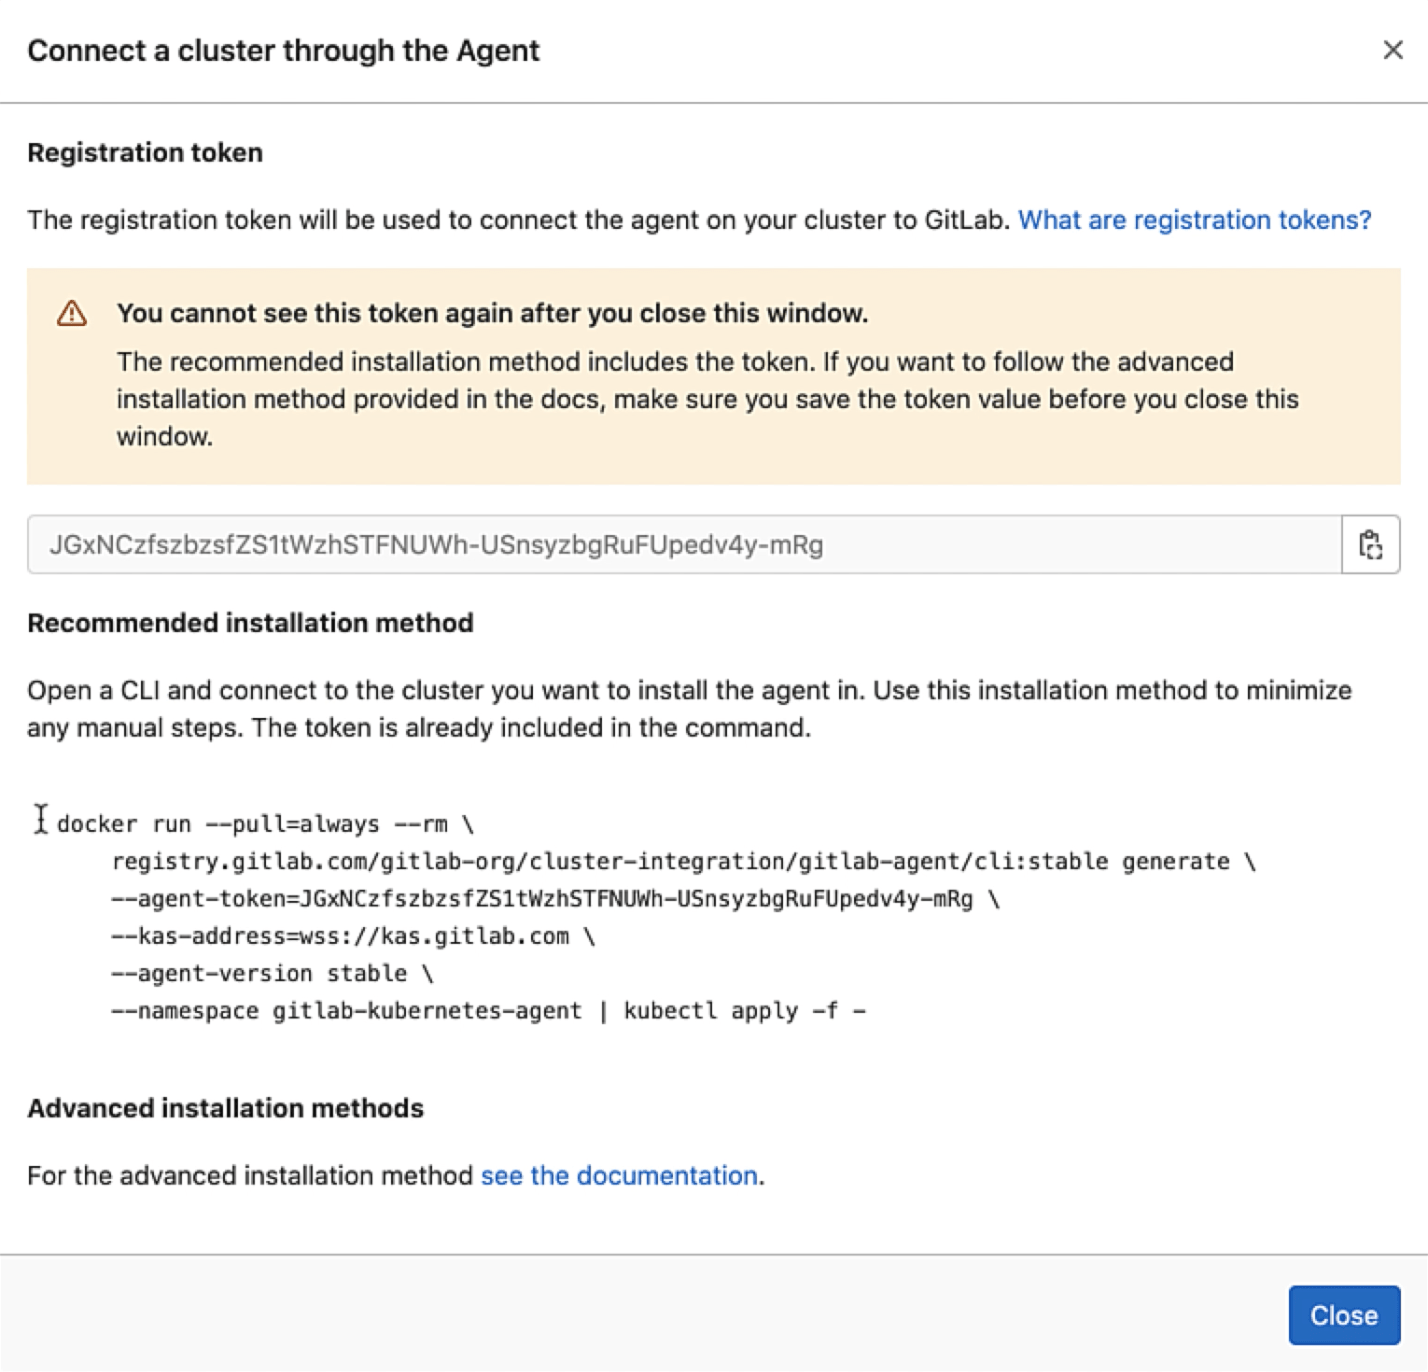The image size is (1428, 1372).
Task: Open the What are registration tokens link
Action: (x=1194, y=220)
